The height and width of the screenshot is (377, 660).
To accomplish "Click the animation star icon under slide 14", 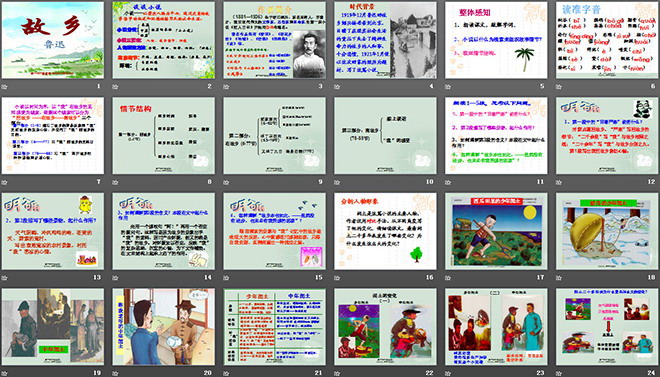I will 115,278.
